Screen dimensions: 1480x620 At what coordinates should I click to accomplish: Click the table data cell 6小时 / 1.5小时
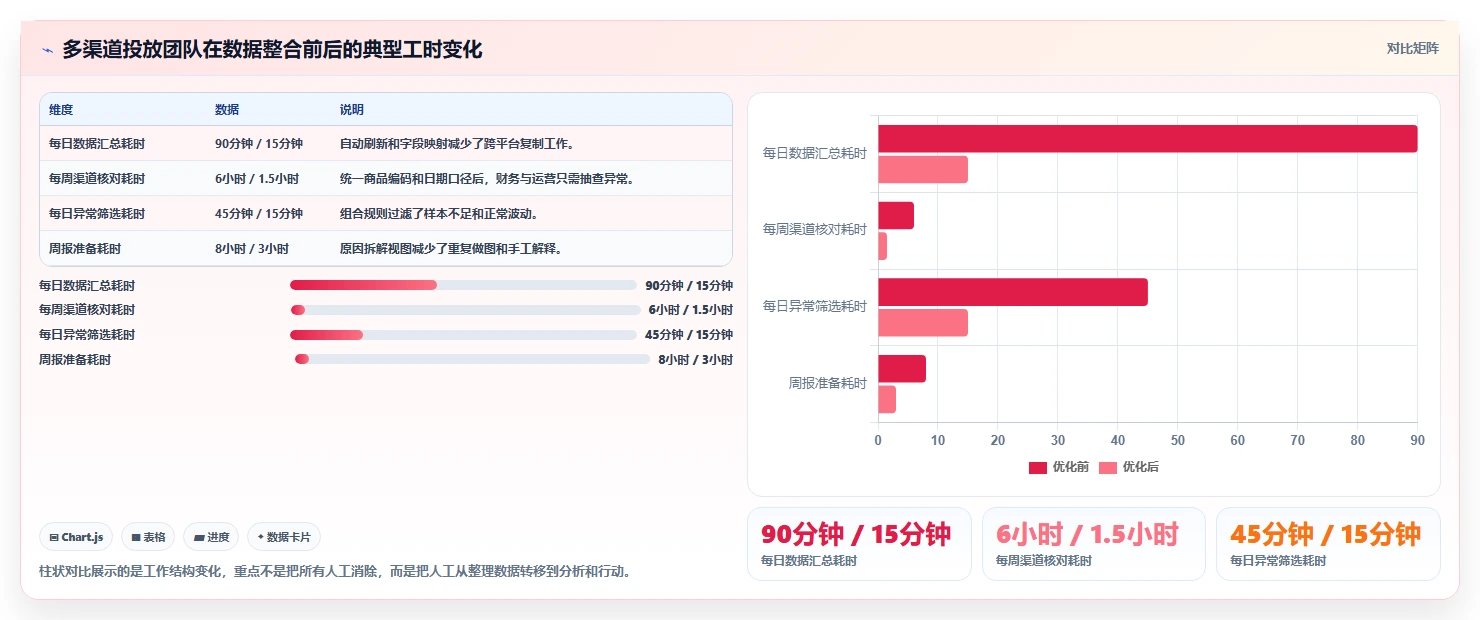click(x=257, y=179)
